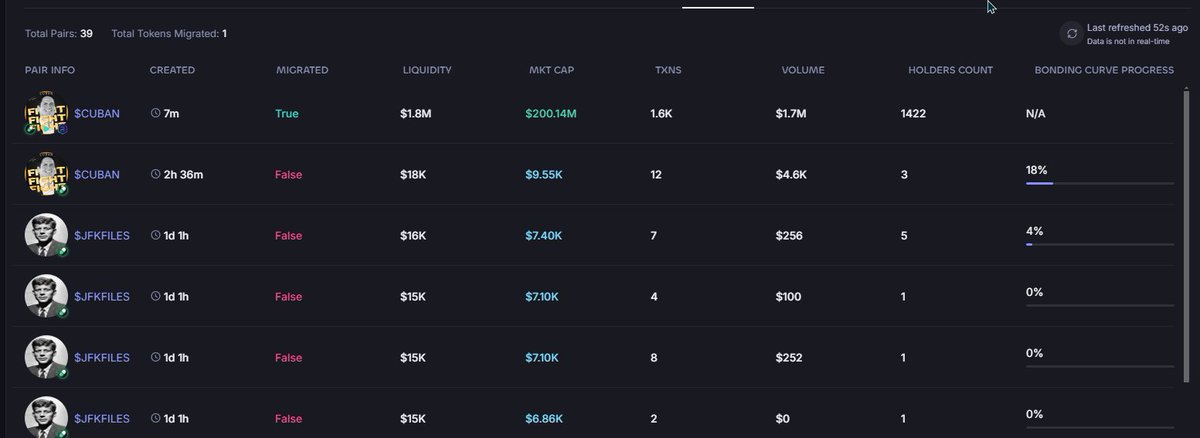Click the 4% bonding curve progress bar
Viewport: 1200px width, 438px height.
click(x=1099, y=244)
